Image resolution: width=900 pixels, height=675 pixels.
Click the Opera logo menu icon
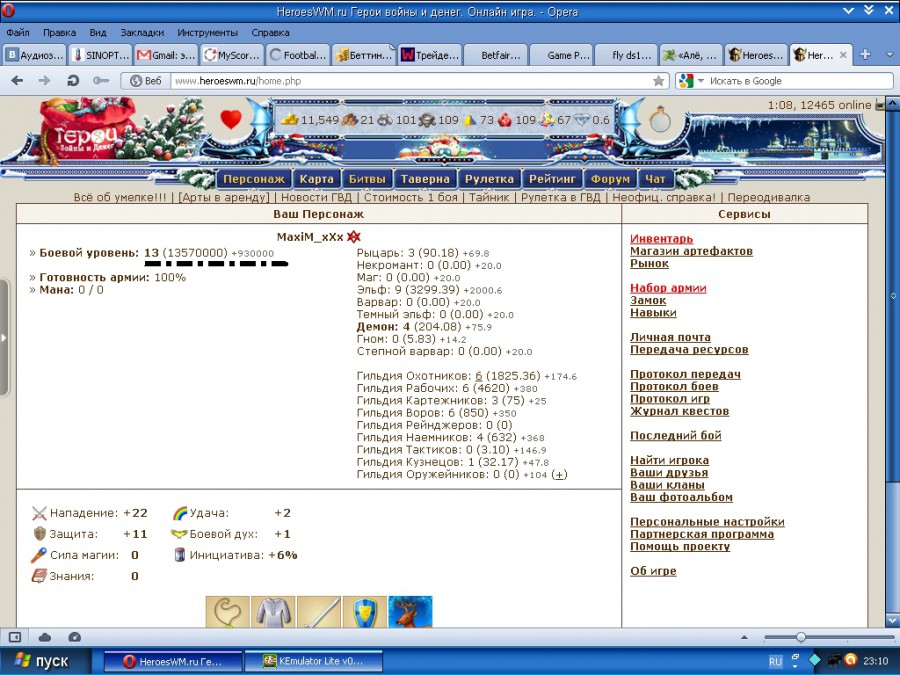coord(8,11)
